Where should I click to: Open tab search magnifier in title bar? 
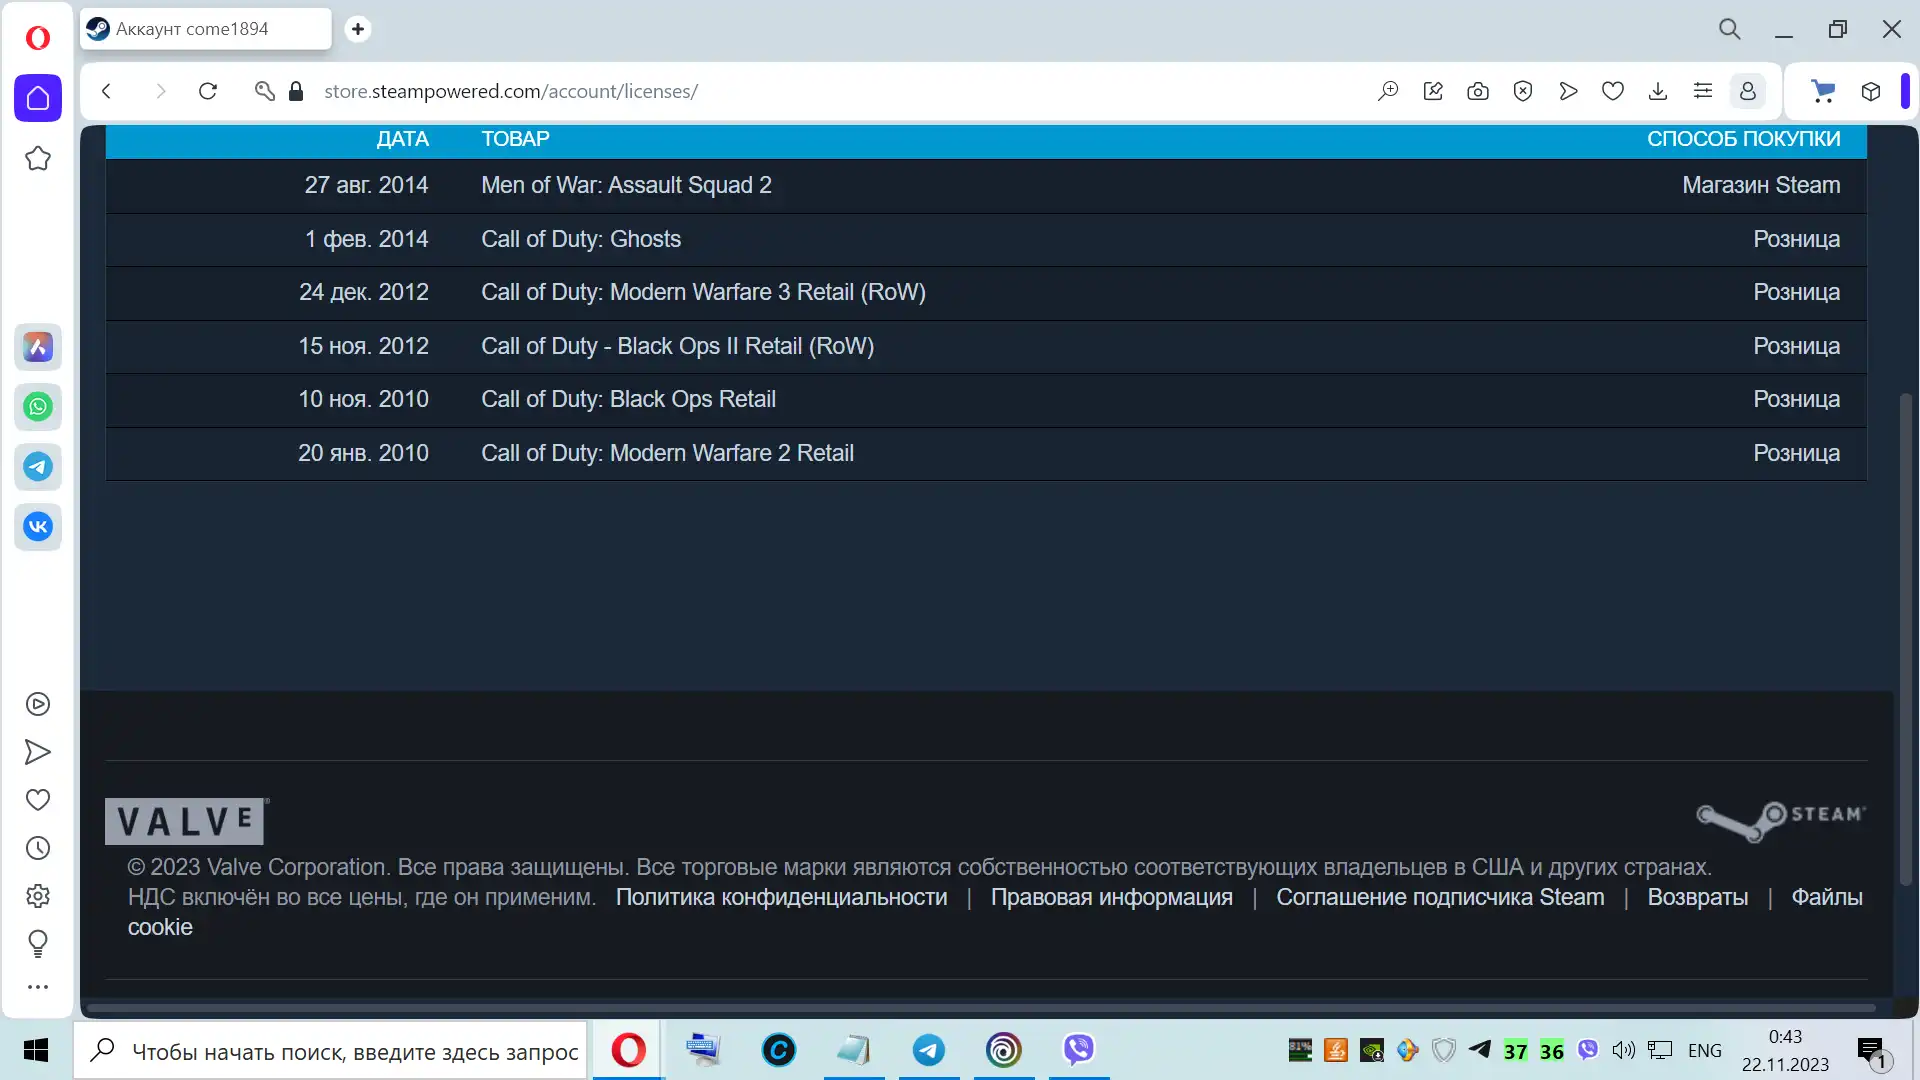coord(1730,29)
